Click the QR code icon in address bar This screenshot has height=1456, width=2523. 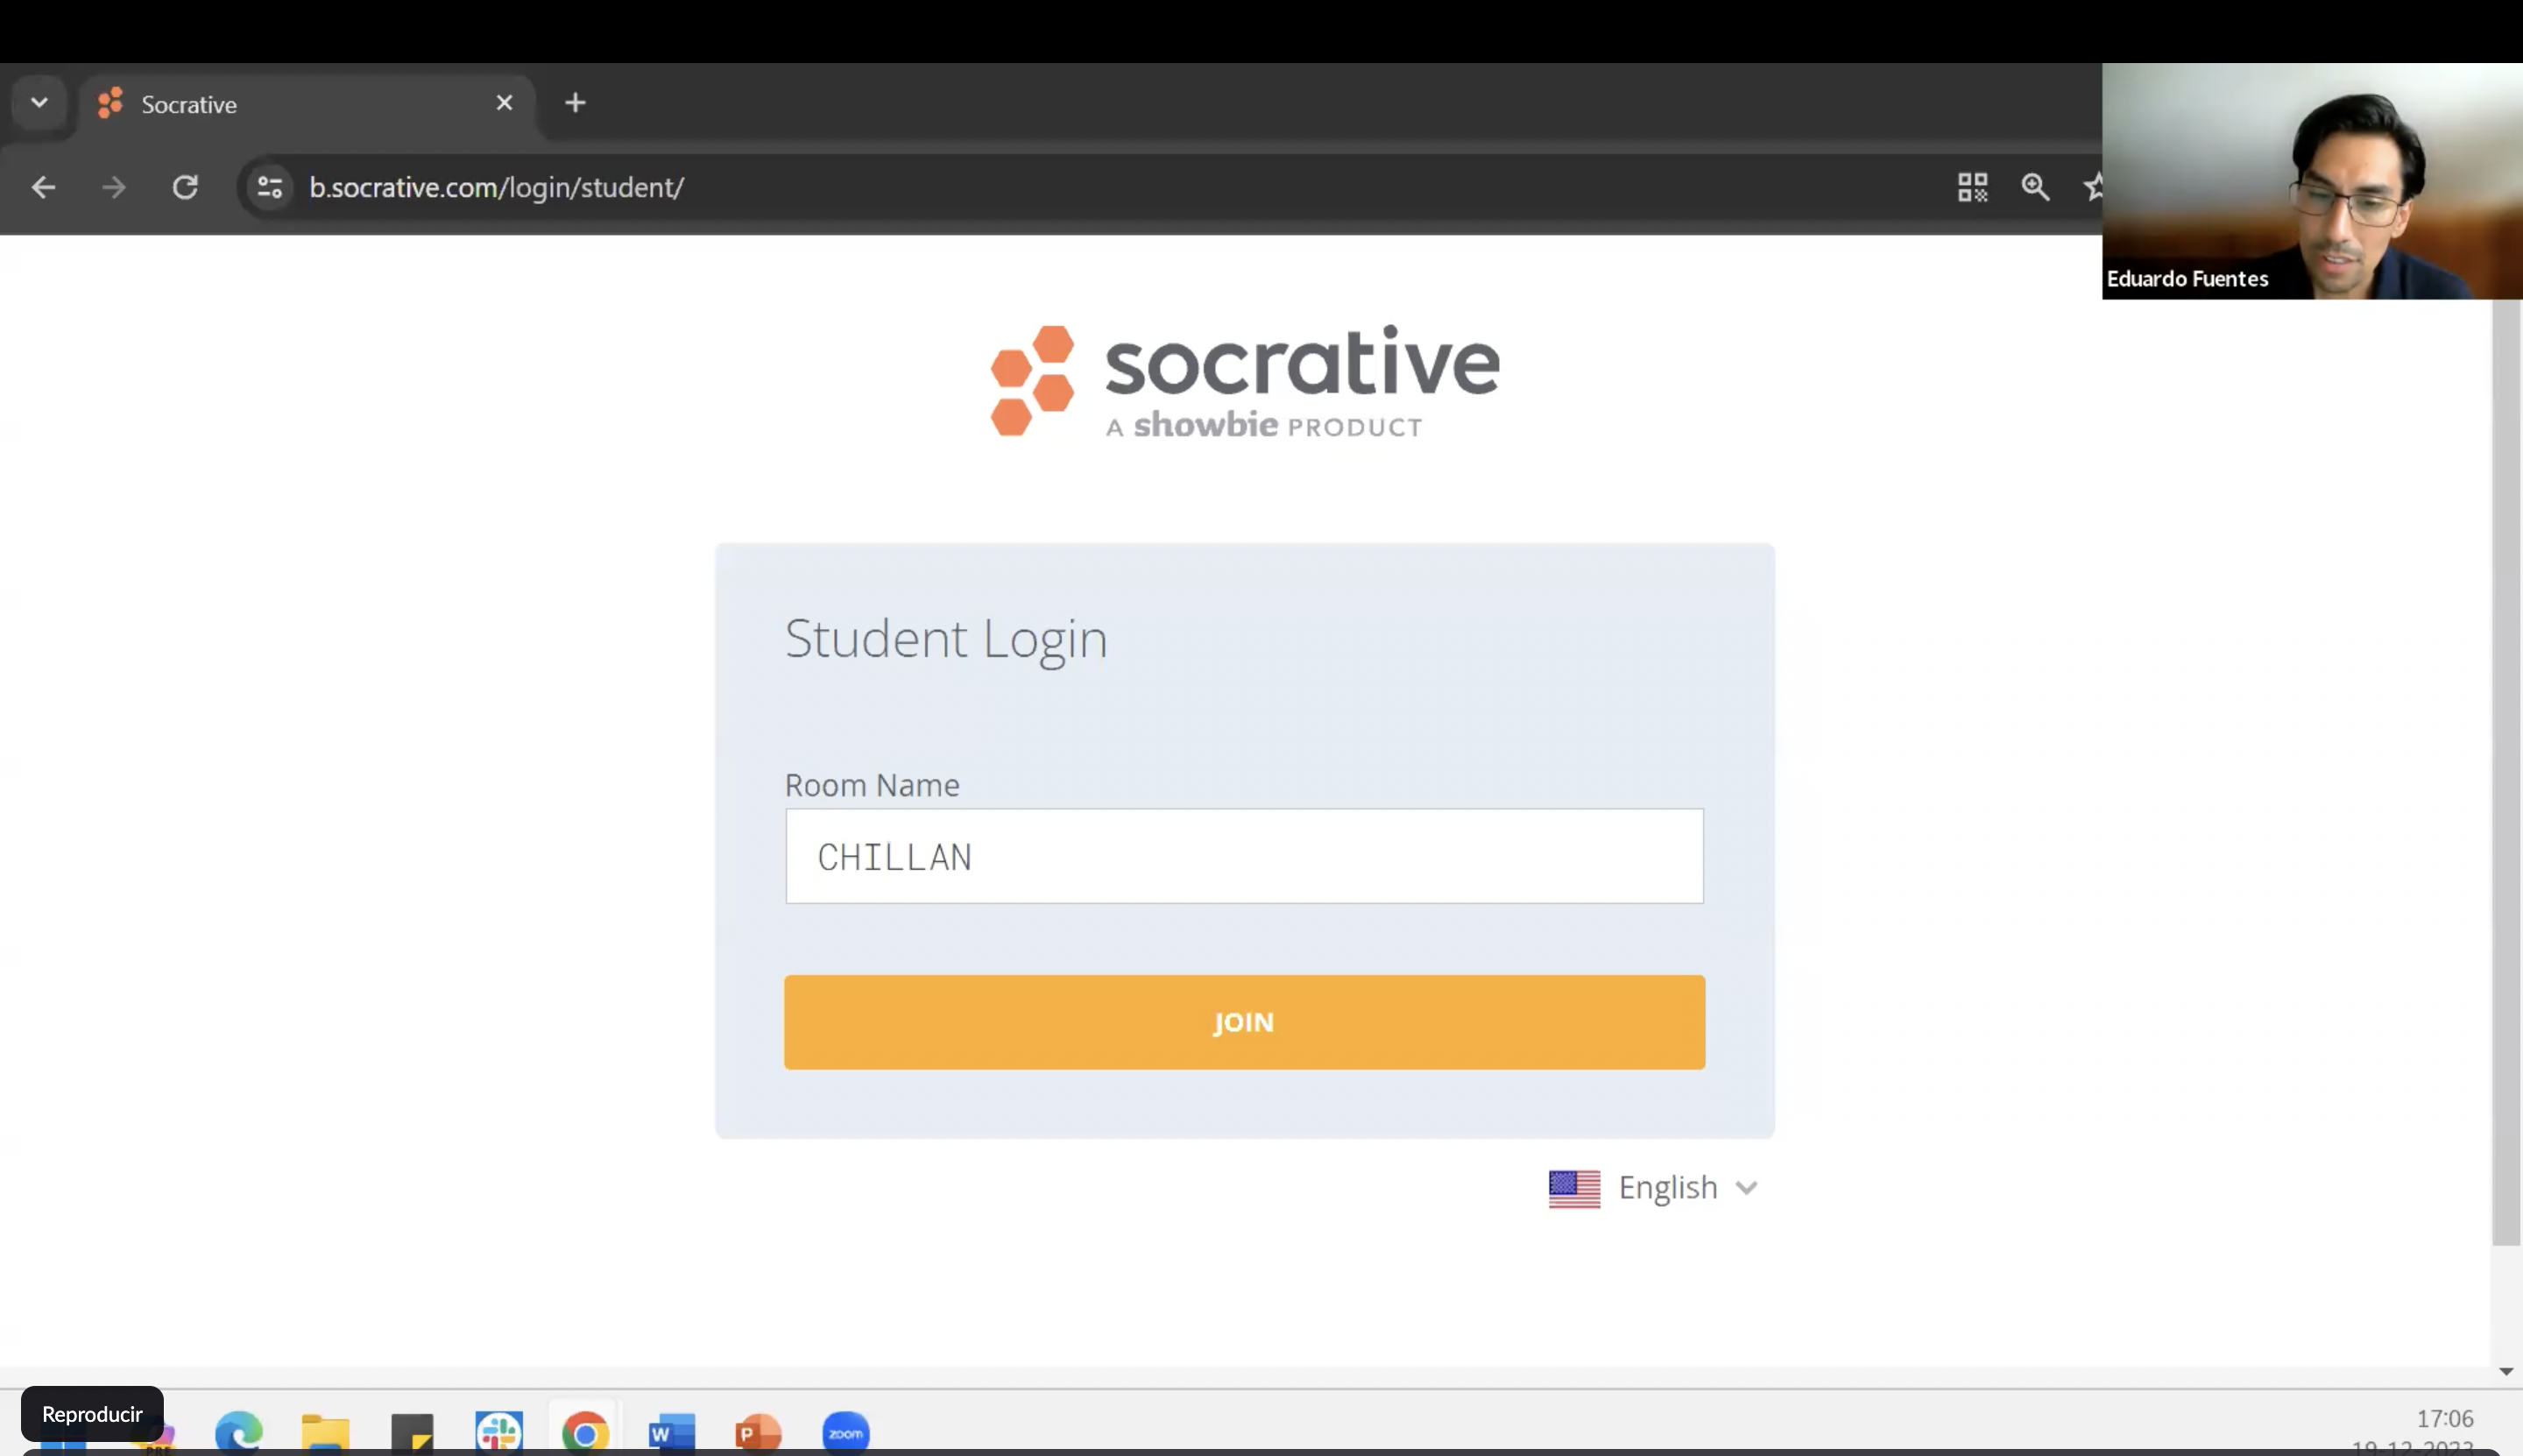pyautogui.click(x=1972, y=187)
